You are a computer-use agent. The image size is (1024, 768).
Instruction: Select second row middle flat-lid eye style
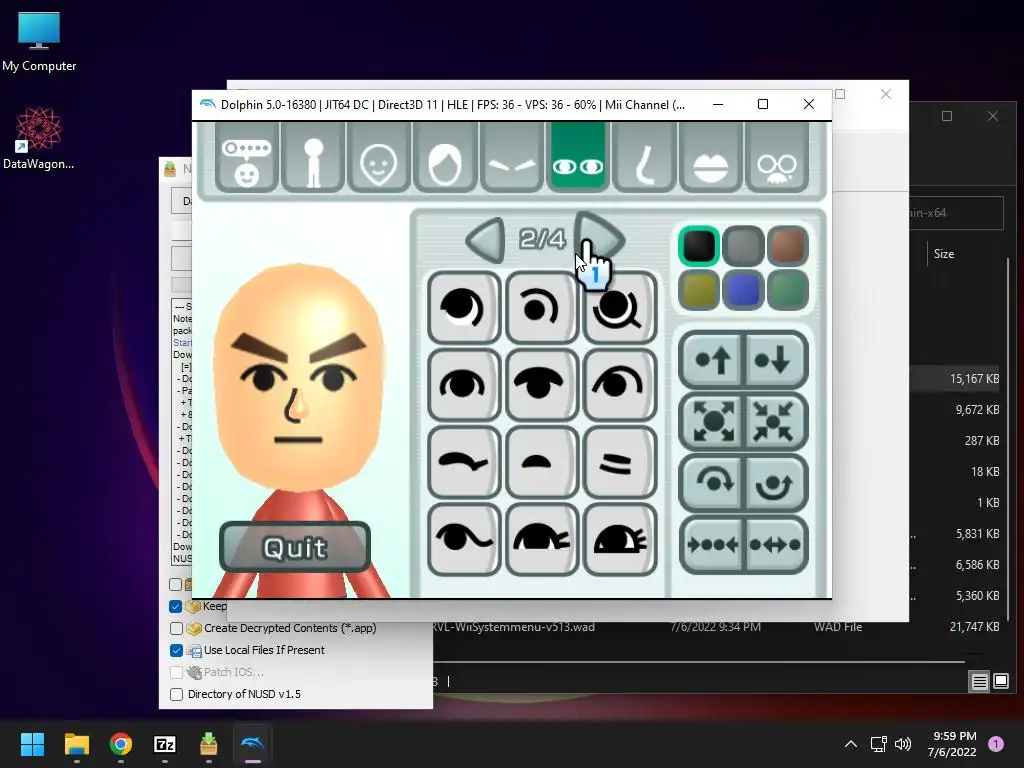[542, 385]
